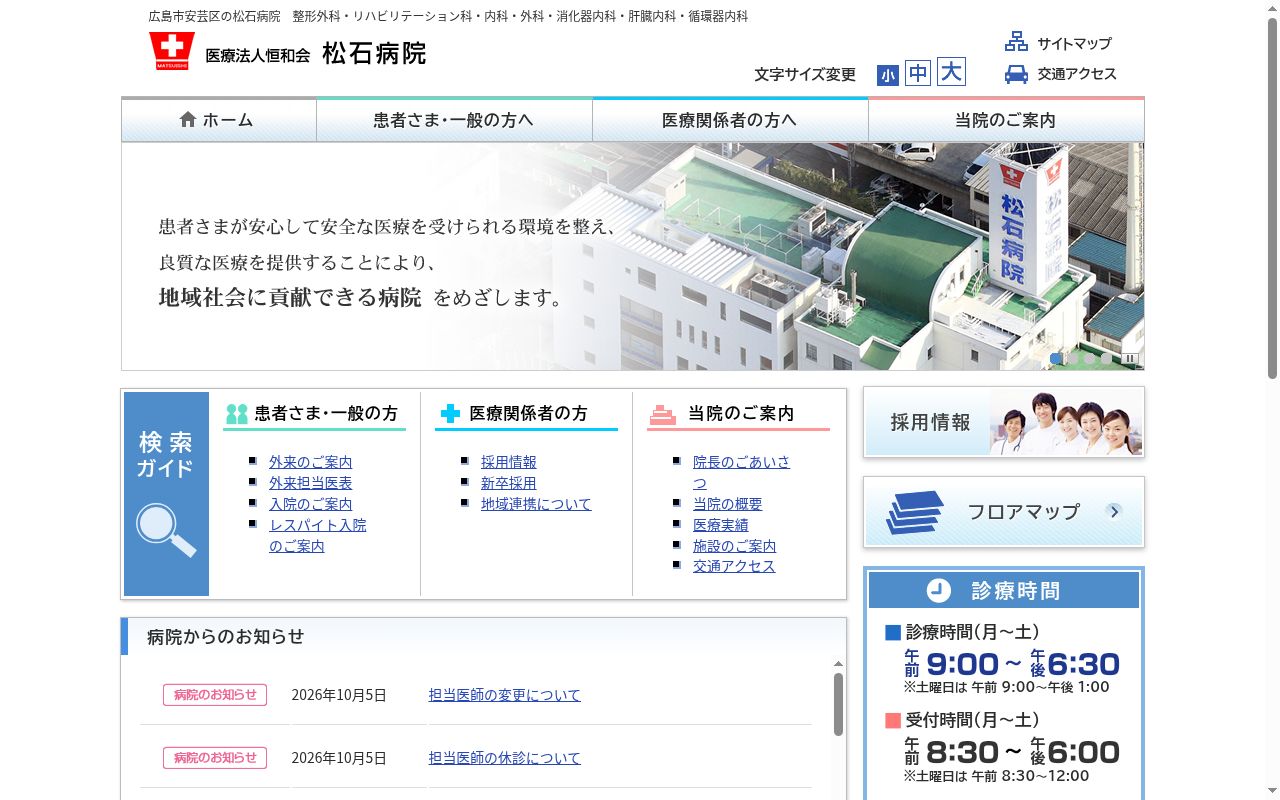The height and width of the screenshot is (800, 1280).
Task: Open the 院長のごあいさつ link
Action: [x=741, y=472]
